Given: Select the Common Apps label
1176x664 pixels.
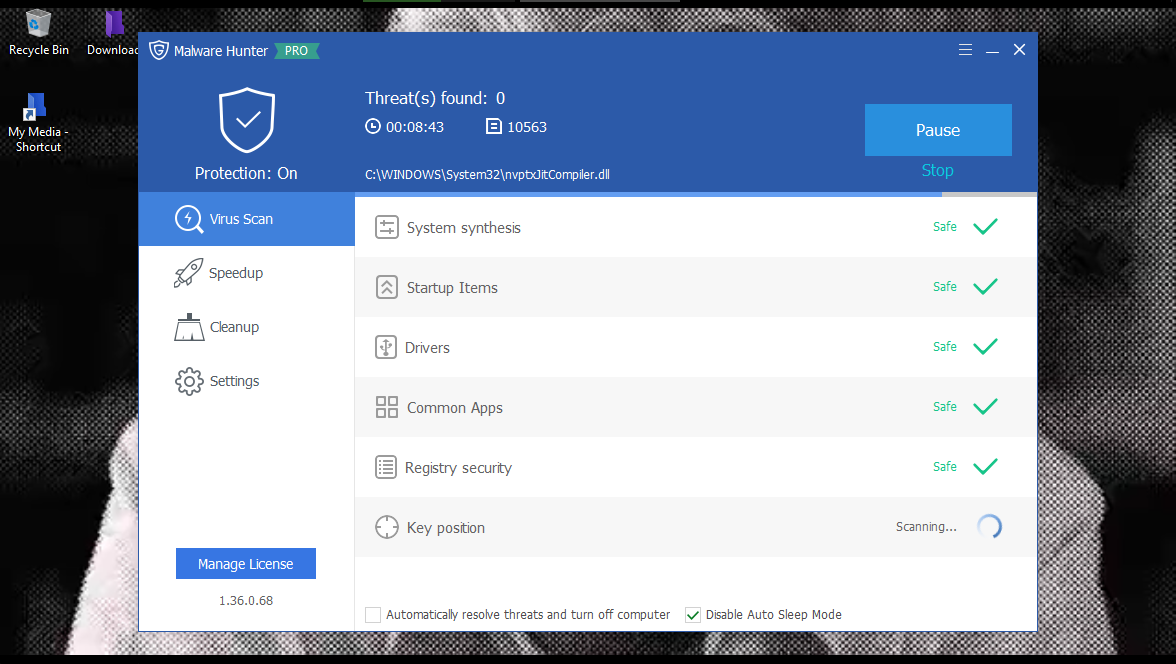Looking at the screenshot, I should (x=454, y=408).
